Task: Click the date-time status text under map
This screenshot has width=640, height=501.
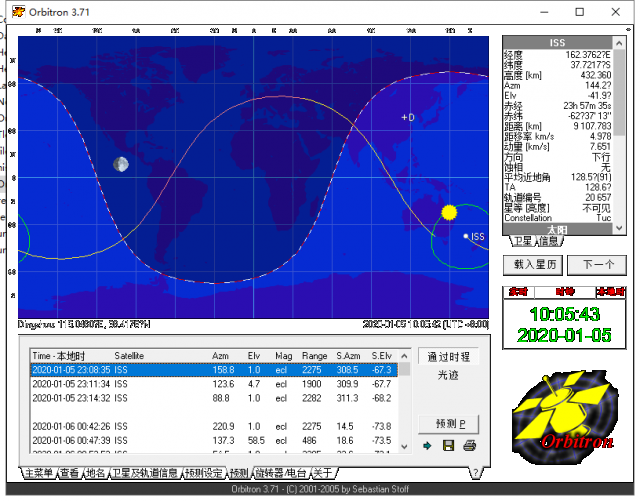Action: pos(426,324)
